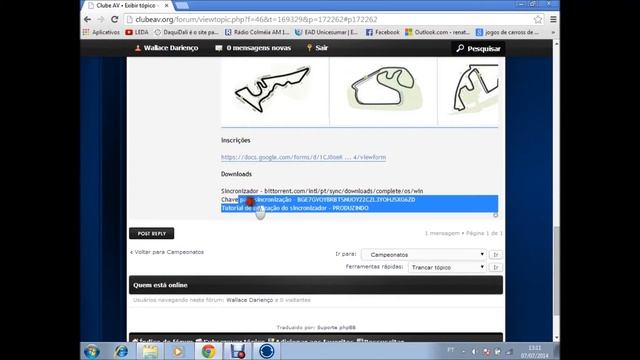Viewport: 640px width, 360px height.
Task: Click scrollbar down arrow
Action: click(x=556, y=338)
